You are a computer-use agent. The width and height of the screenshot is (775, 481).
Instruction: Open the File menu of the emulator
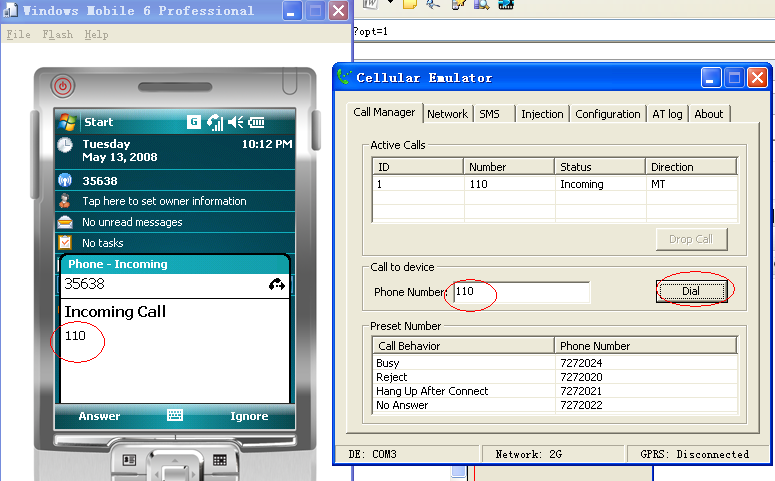[x=19, y=34]
